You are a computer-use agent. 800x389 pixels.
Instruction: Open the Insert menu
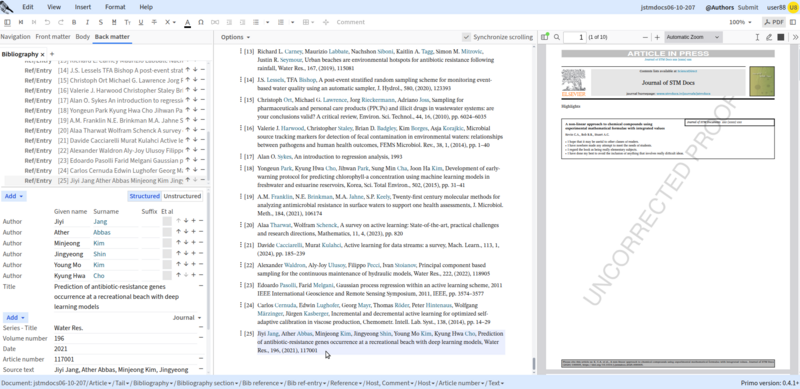[x=83, y=7]
